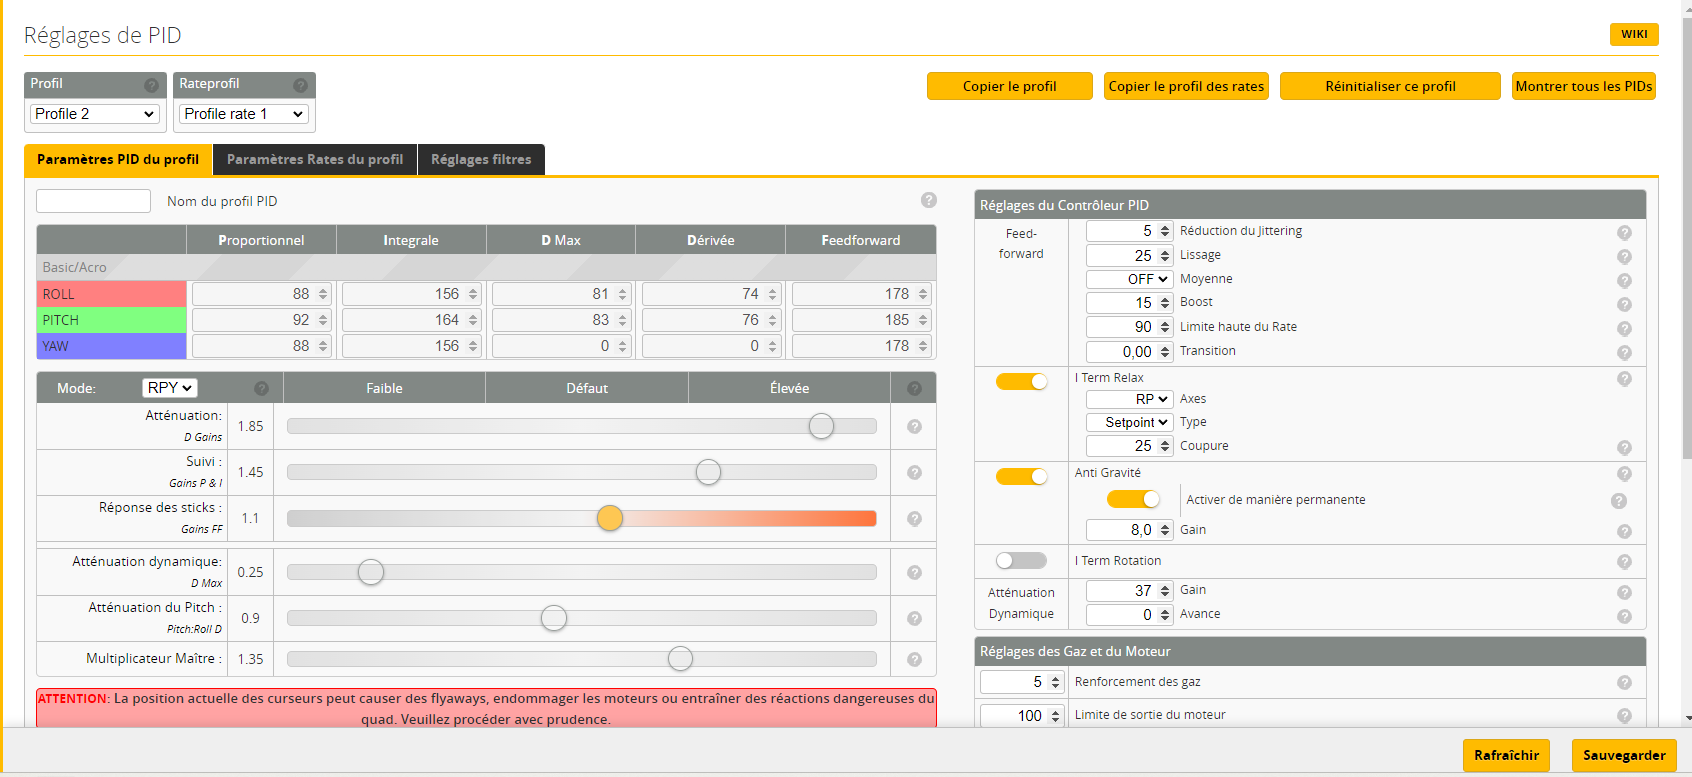Click the Réponse des sticks slider handle
The image size is (1692, 777).
(610, 518)
